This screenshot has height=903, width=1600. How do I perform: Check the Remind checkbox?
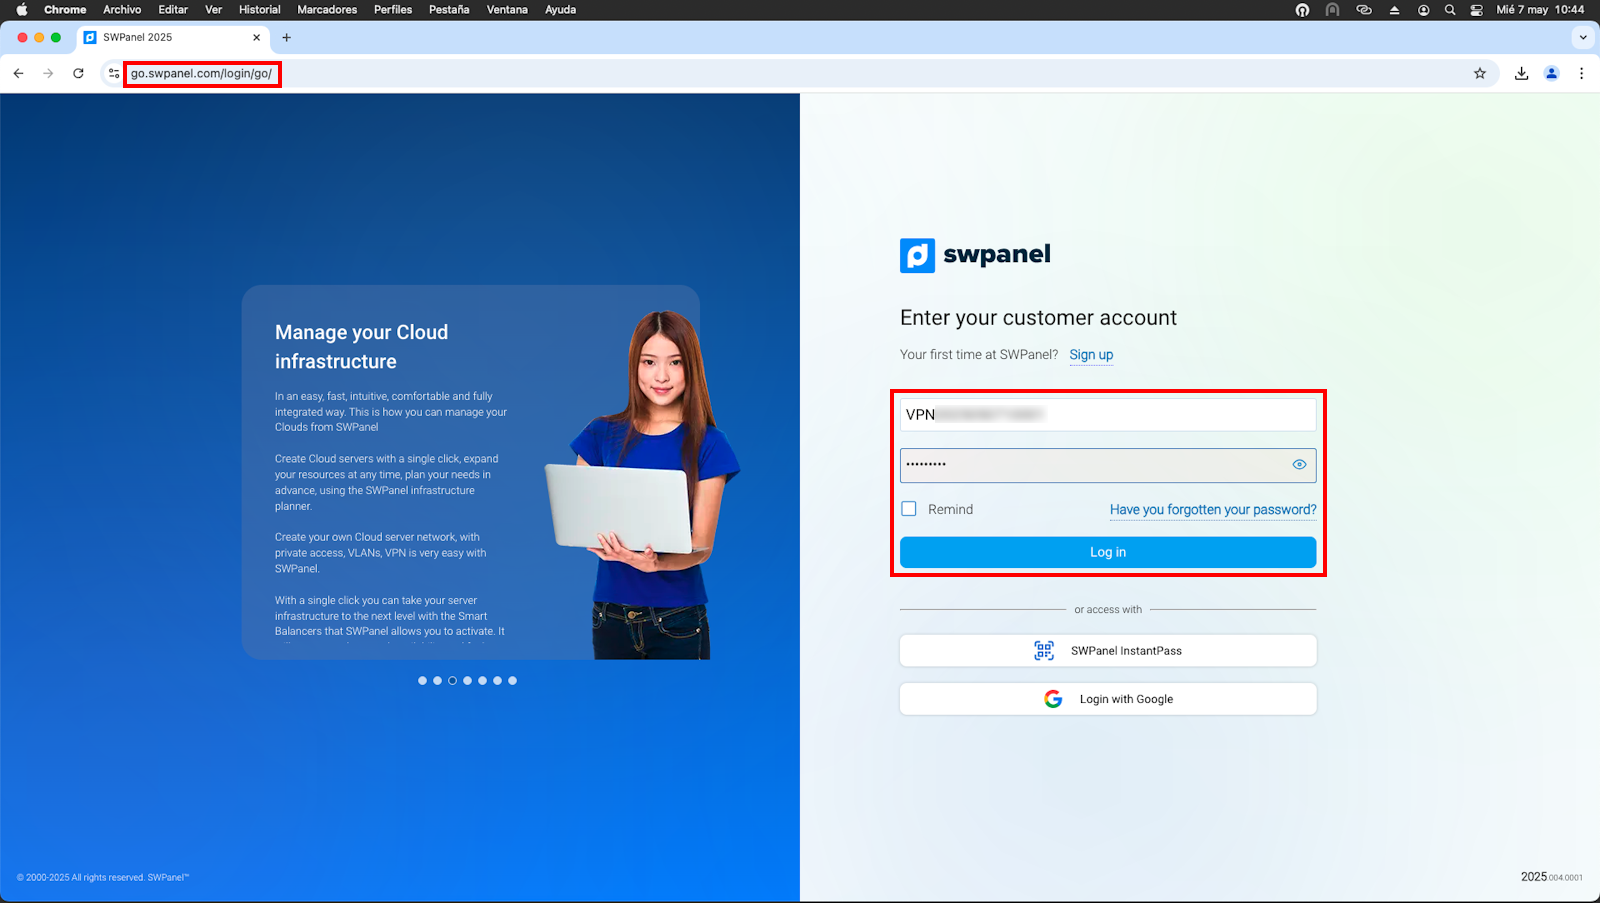(909, 508)
